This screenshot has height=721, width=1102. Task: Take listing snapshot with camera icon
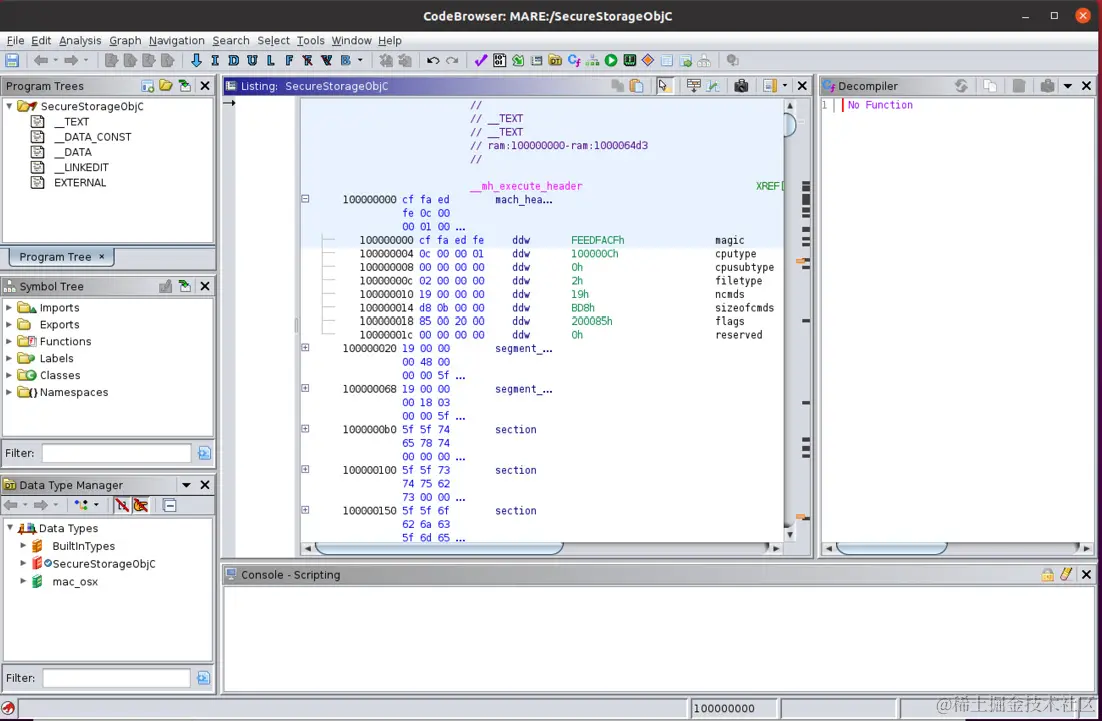(x=741, y=86)
